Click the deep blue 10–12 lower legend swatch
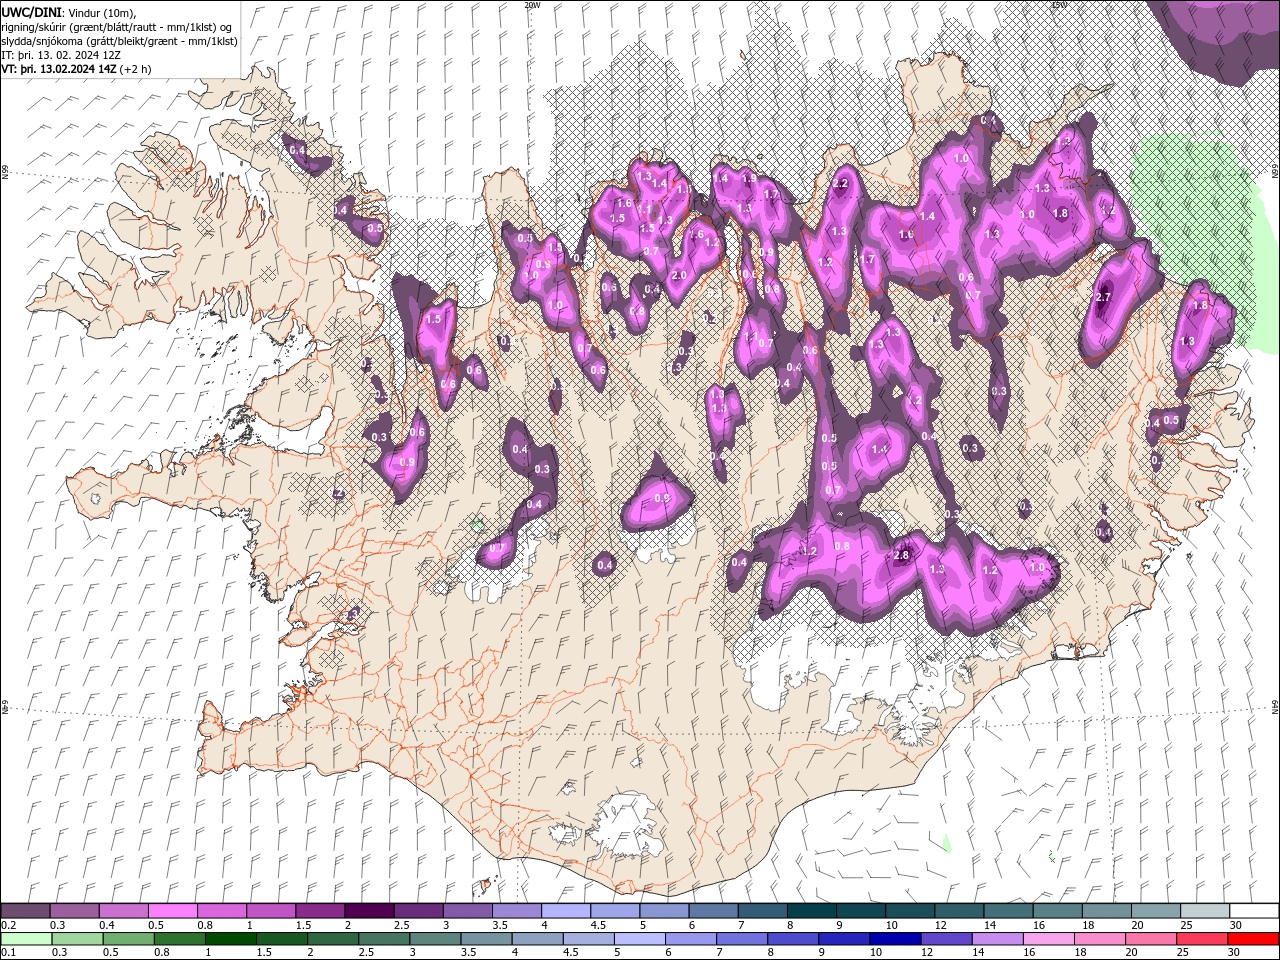 tap(896, 939)
